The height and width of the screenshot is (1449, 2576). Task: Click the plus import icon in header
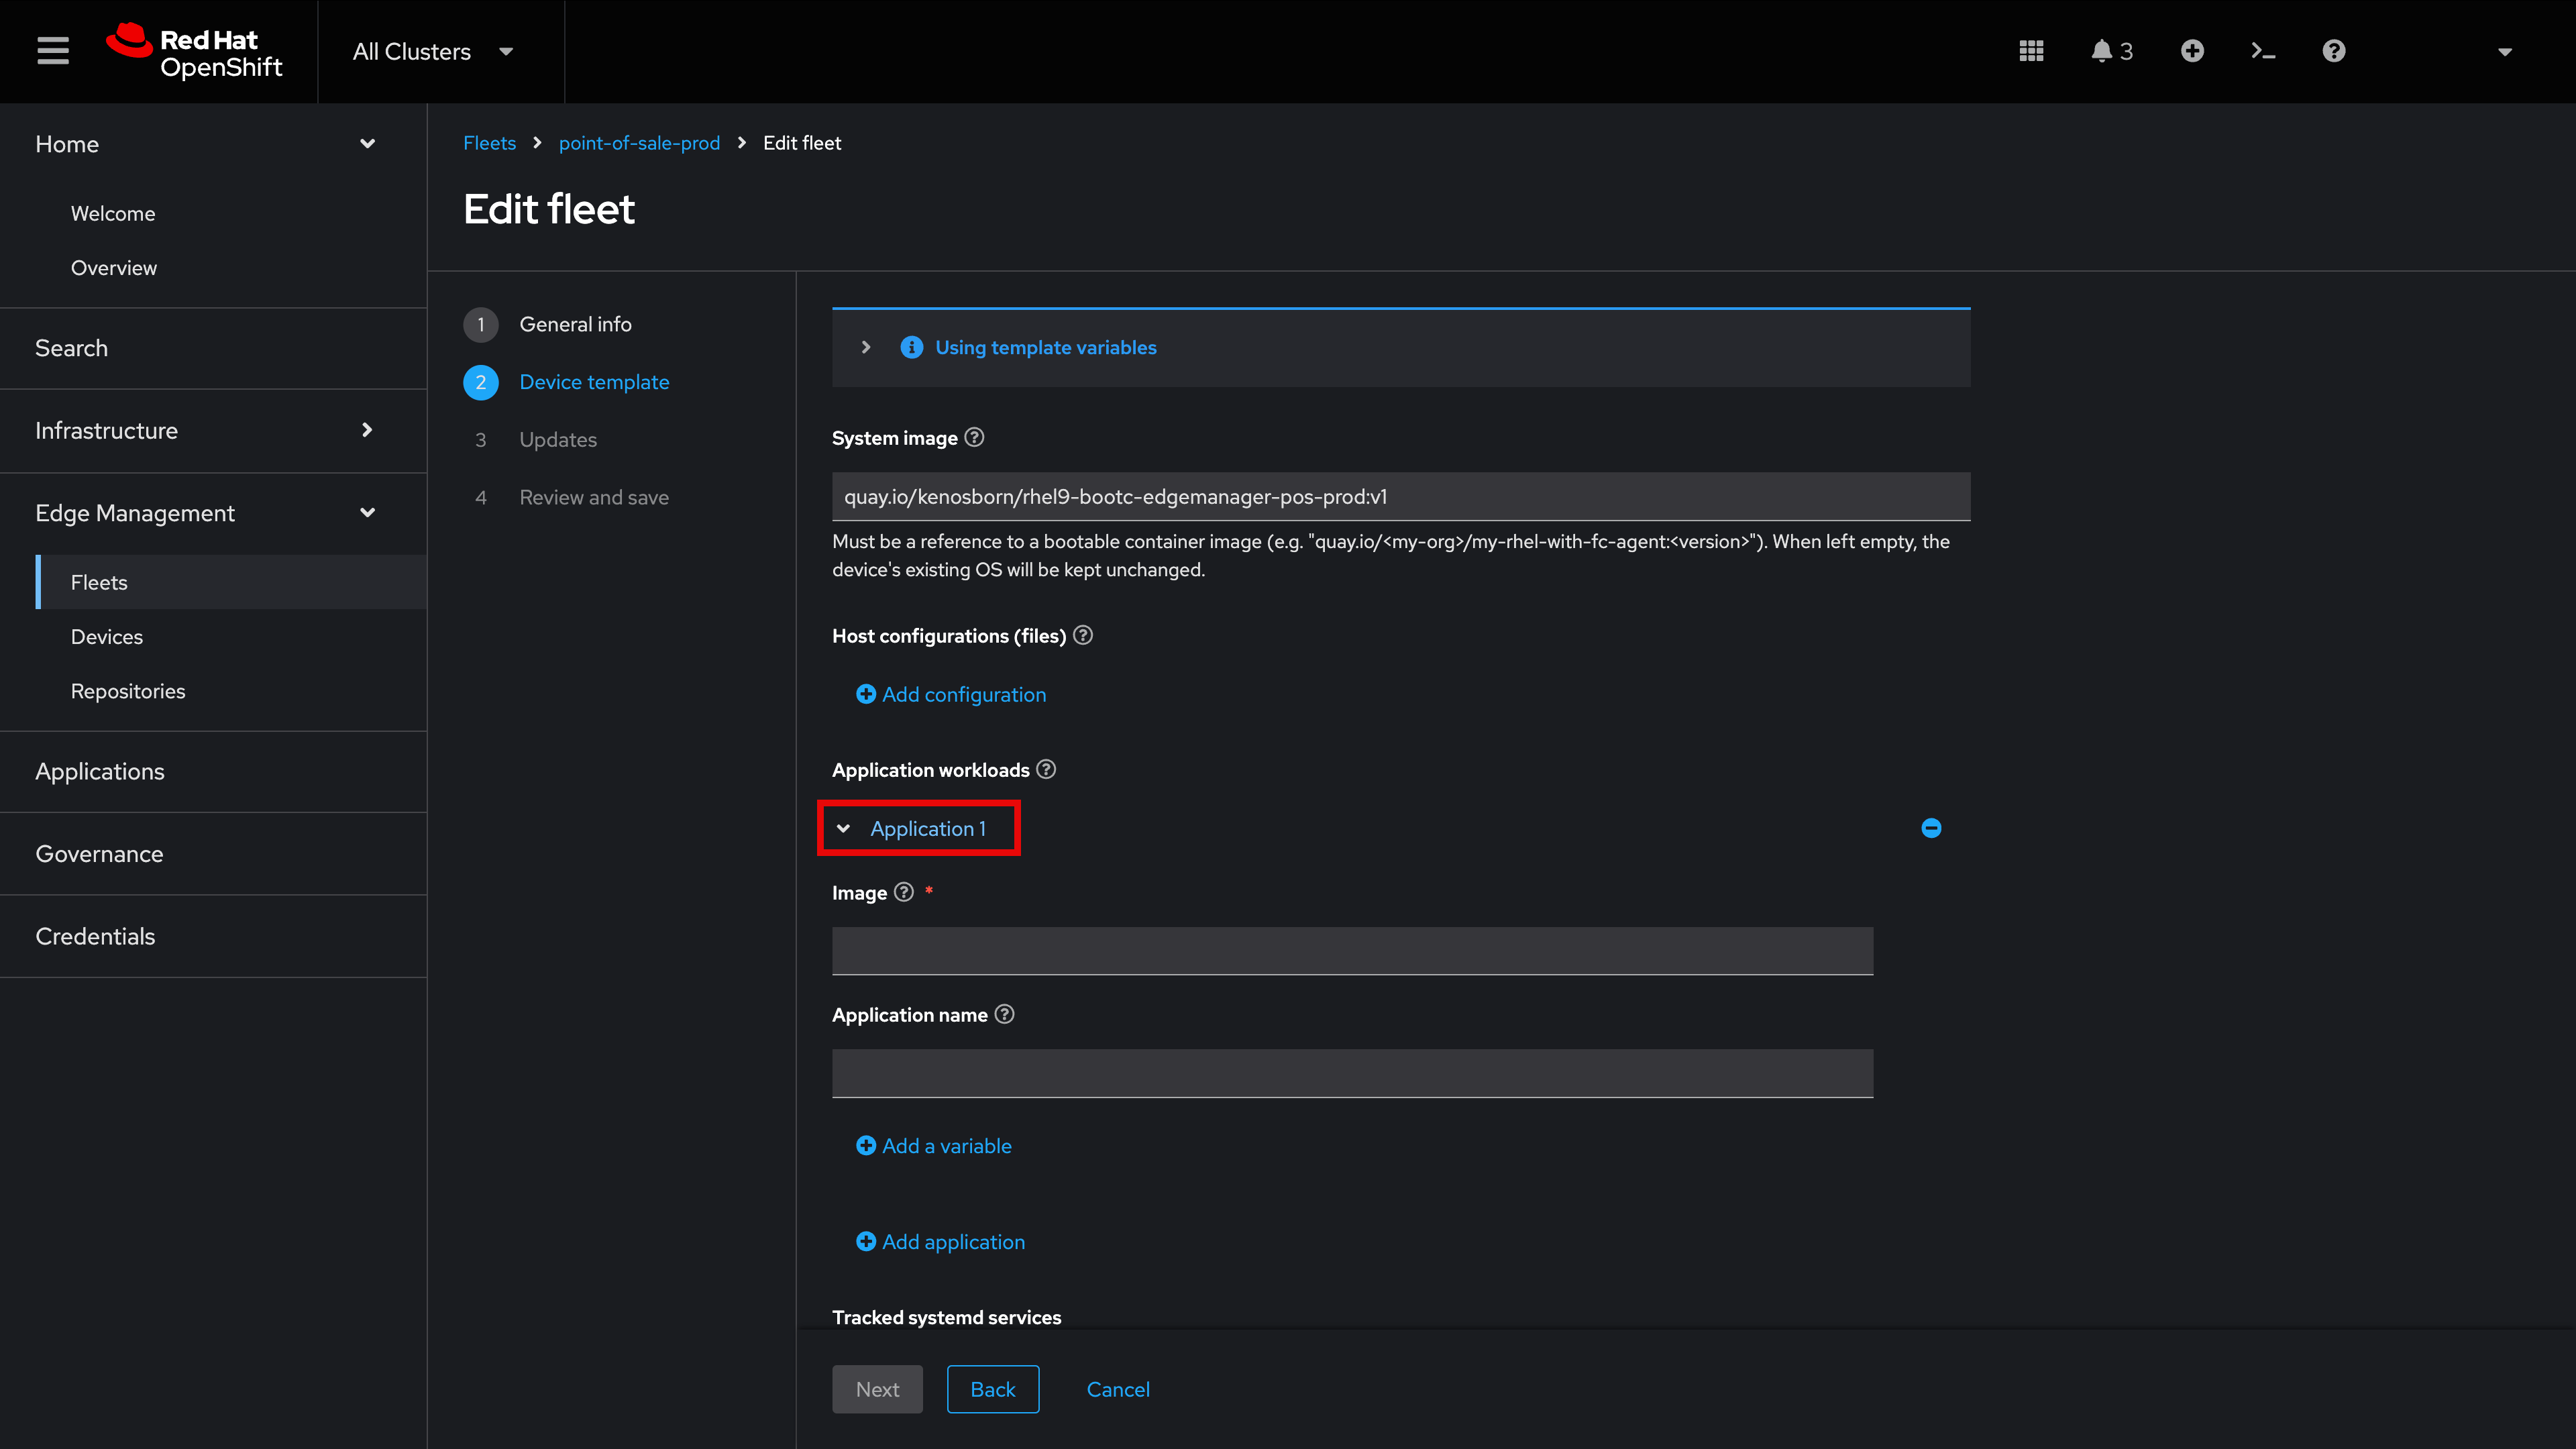click(x=2192, y=51)
